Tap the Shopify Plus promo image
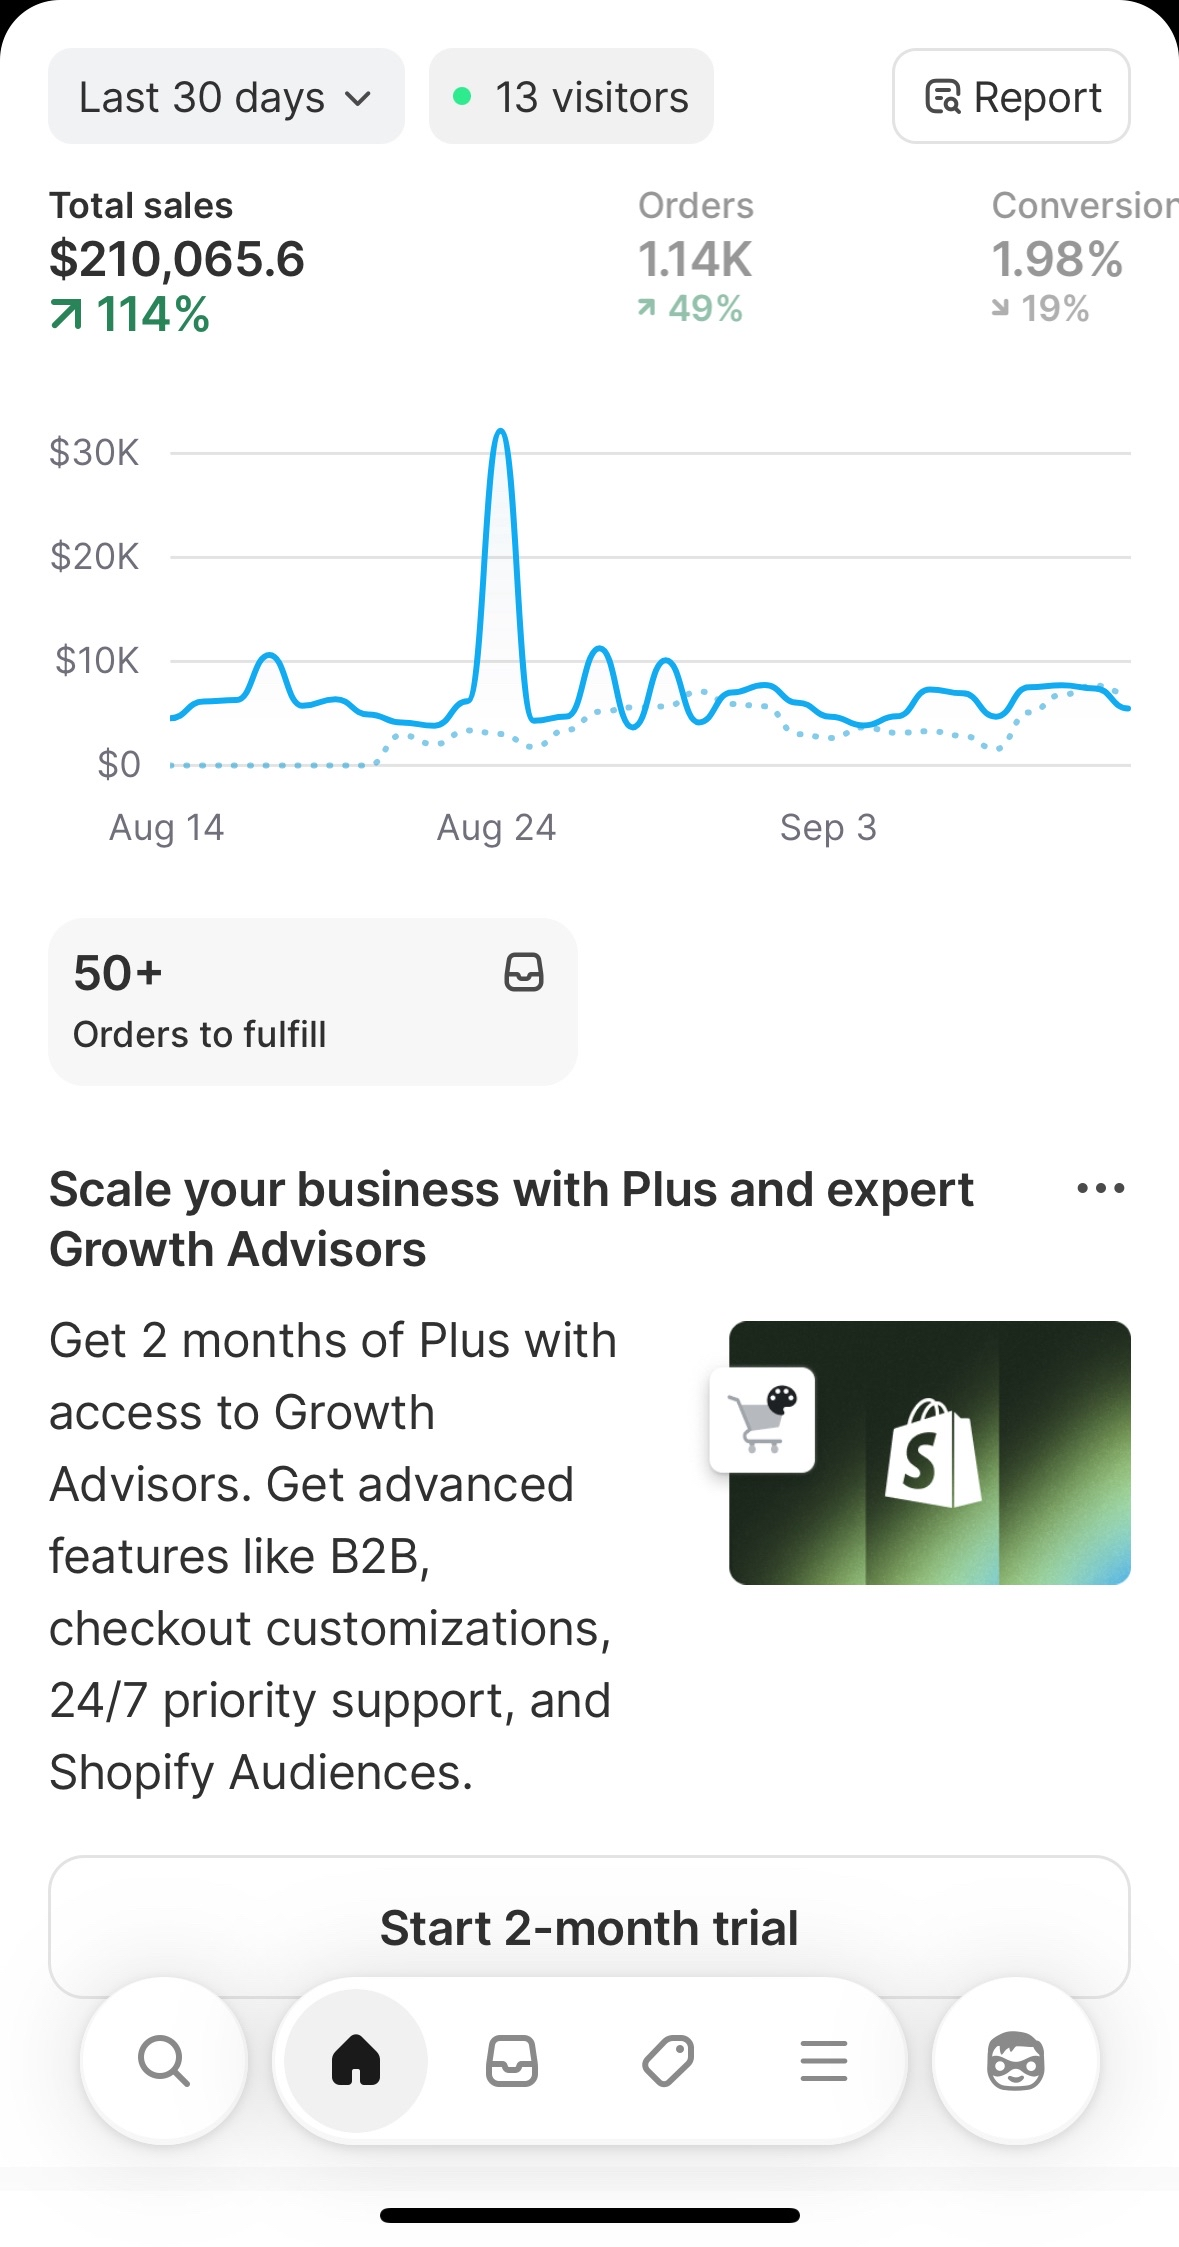 click(x=930, y=1452)
